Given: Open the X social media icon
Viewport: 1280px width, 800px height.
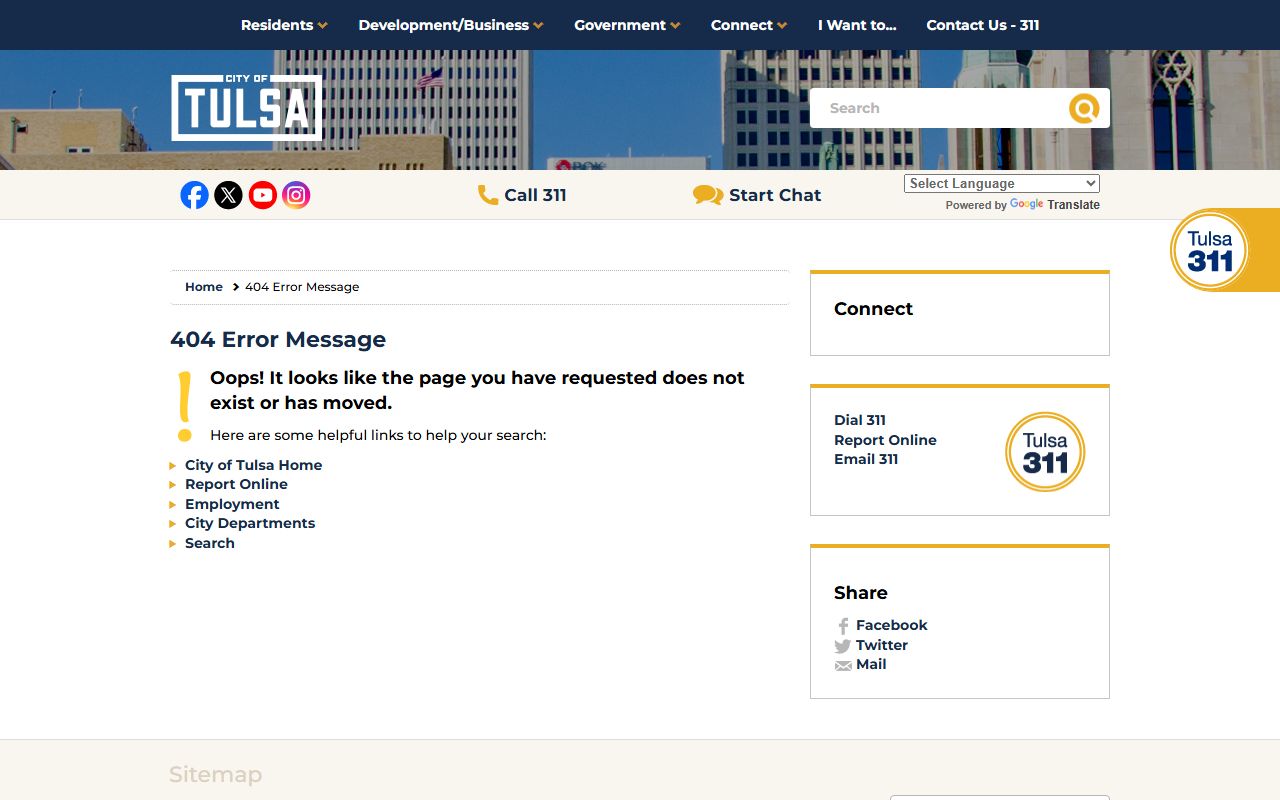Looking at the screenshot, I should (228, 195).
